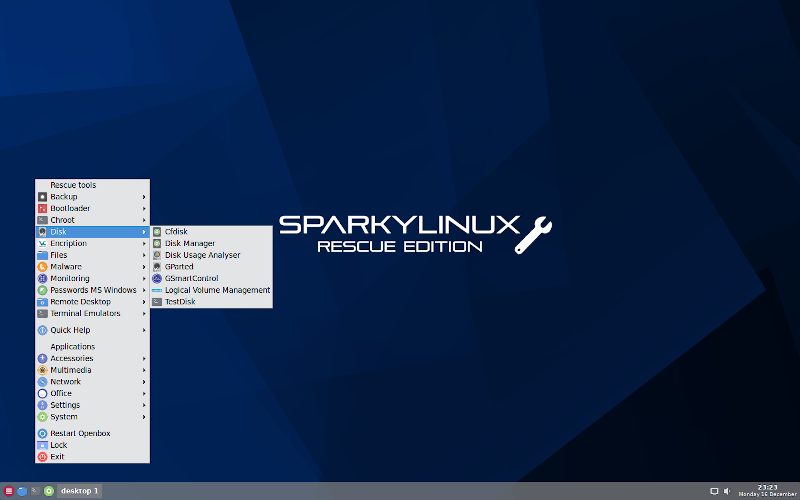Click the Settings icon
Viewport: 800px width, 500px height.
click(x=42, y=405)
